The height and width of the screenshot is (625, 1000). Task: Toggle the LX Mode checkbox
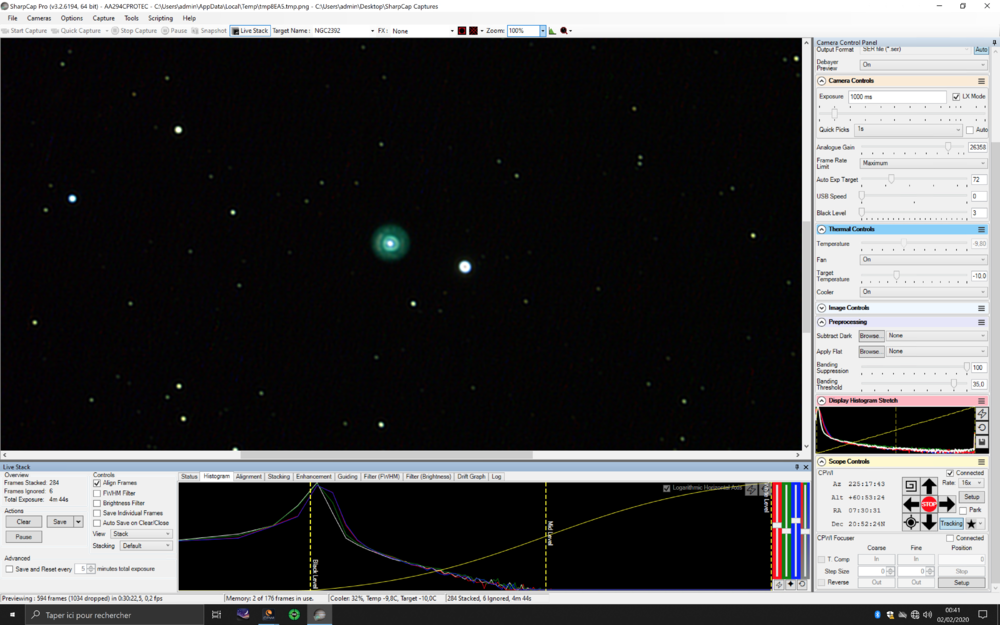tap(956, 97)
